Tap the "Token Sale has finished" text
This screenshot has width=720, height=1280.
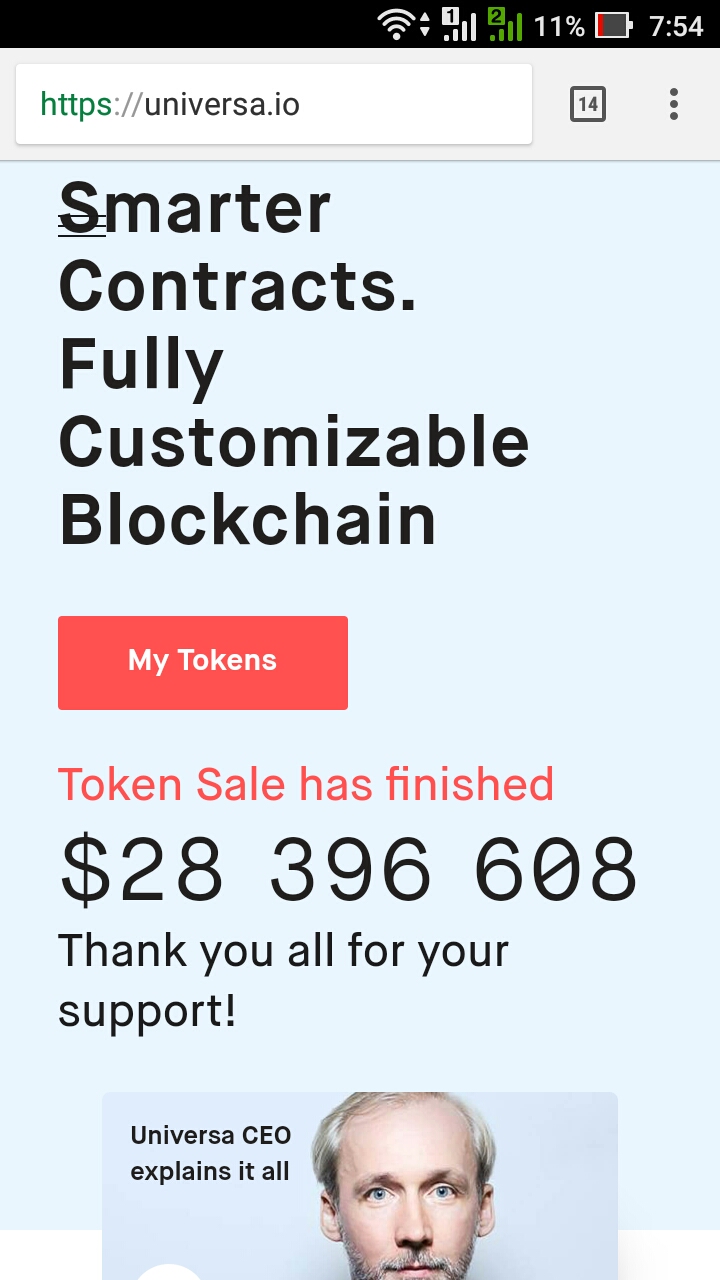[306, 785]
